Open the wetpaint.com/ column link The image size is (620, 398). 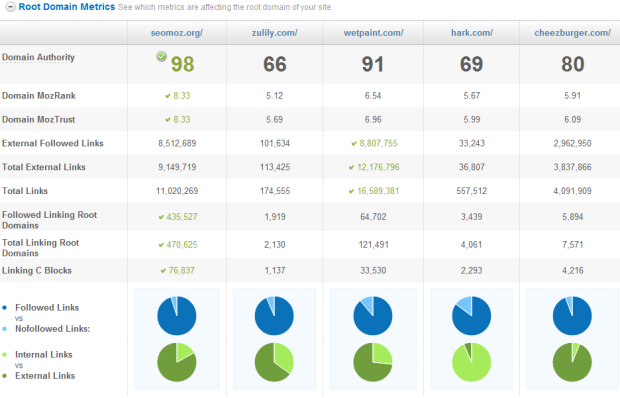pos(373,33)
